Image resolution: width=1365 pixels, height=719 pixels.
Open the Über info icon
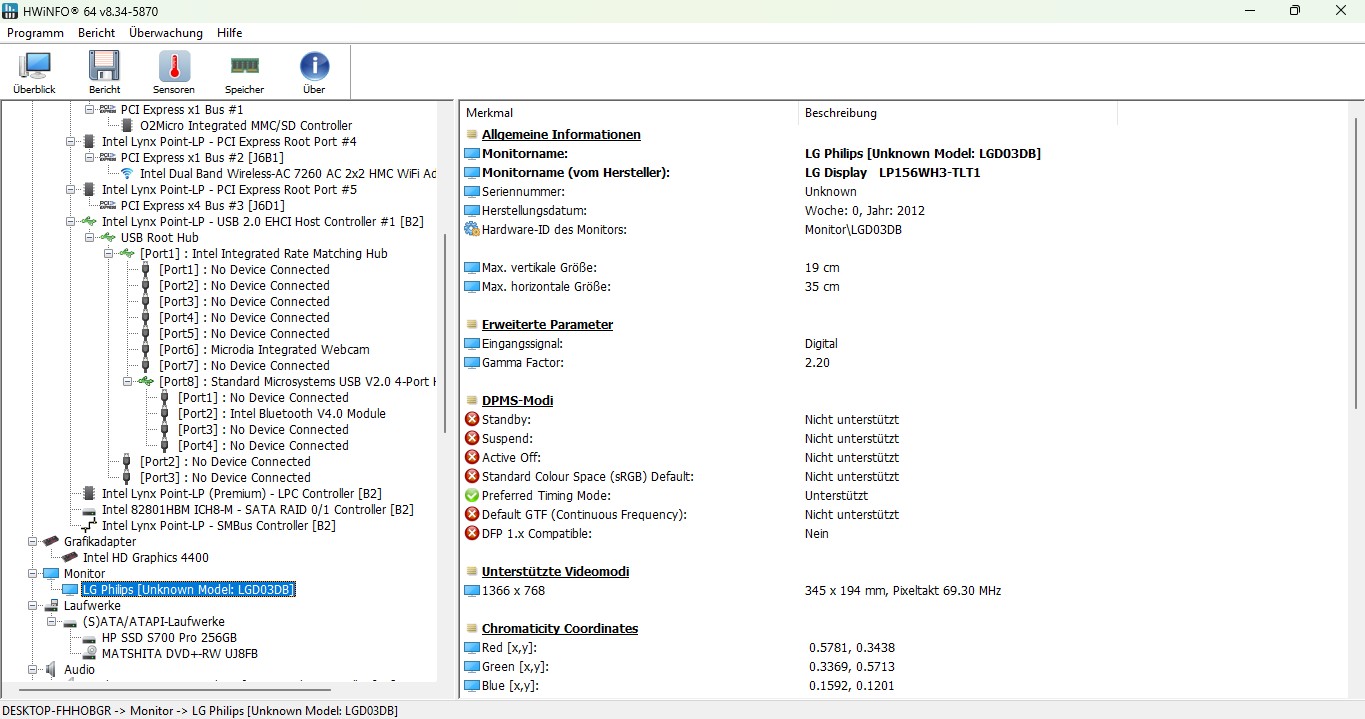tap(314, 72)
